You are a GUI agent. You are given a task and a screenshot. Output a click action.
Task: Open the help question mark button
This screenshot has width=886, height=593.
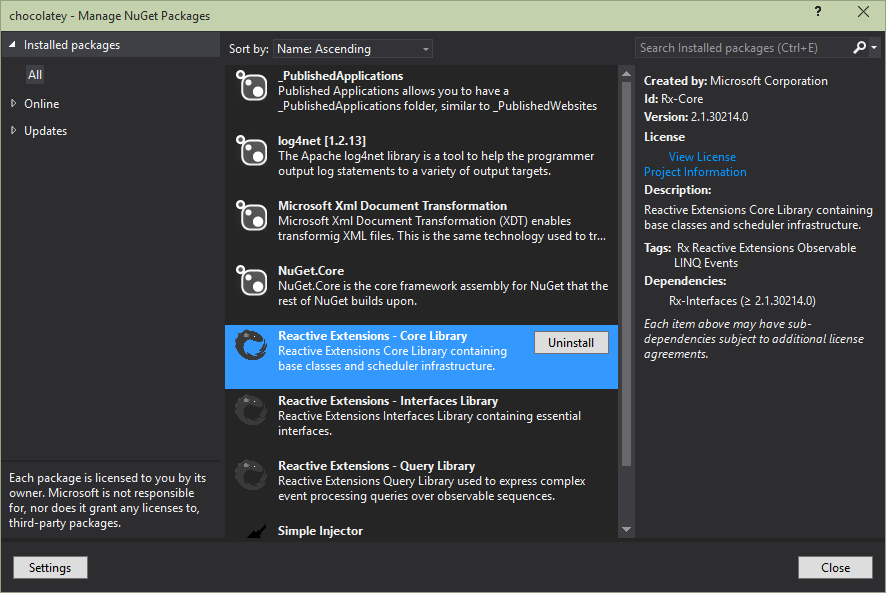point(818,12)
